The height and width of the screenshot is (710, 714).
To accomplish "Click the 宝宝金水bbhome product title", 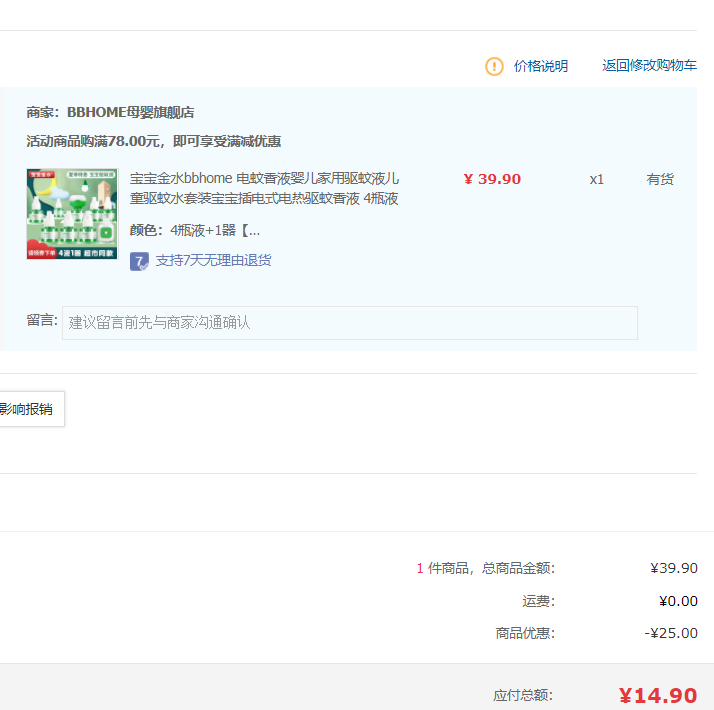I will [264, 188].
